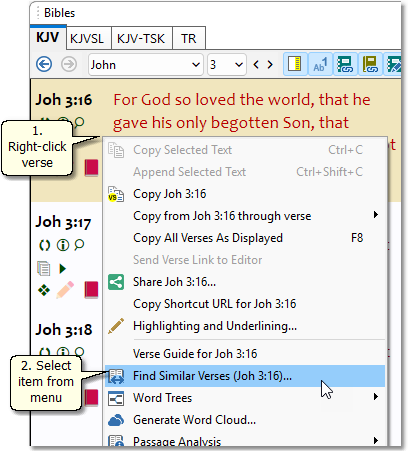408x453 pixels.
Task: Switch to the KJV Bible tab
Action: (x=48, y=38)
